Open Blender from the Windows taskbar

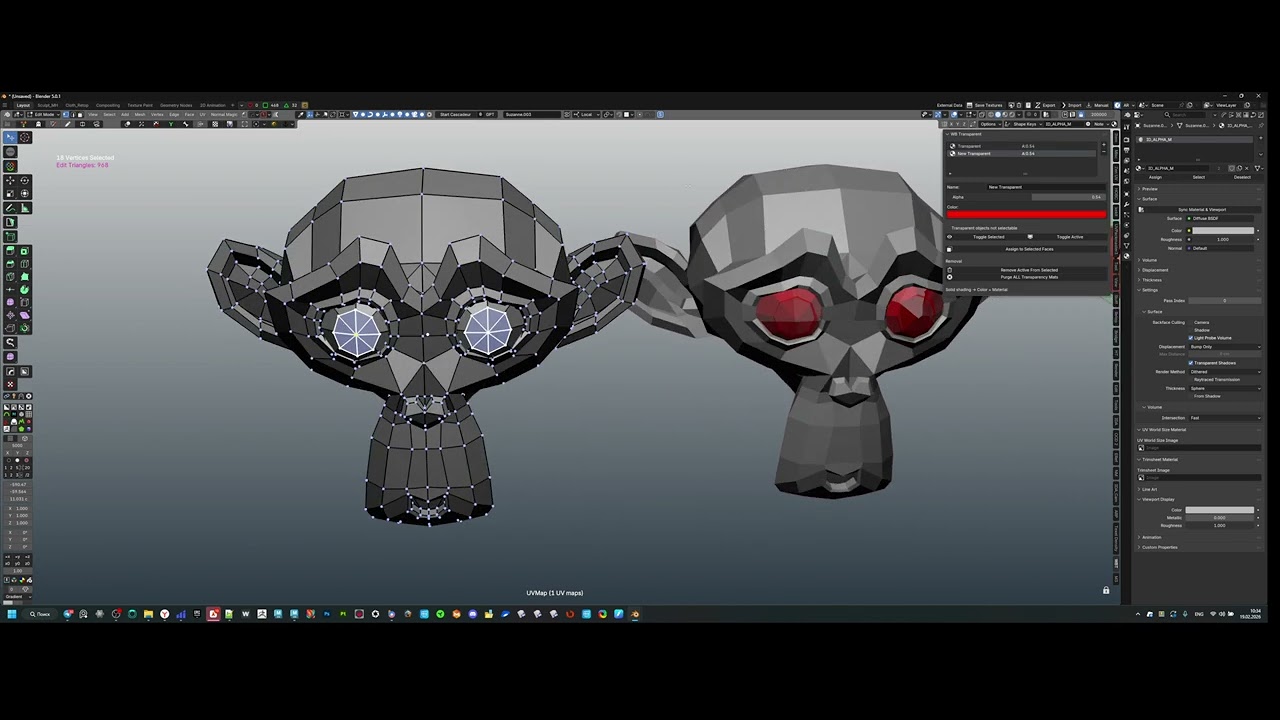pyautogui.click(x=634, y=614)
